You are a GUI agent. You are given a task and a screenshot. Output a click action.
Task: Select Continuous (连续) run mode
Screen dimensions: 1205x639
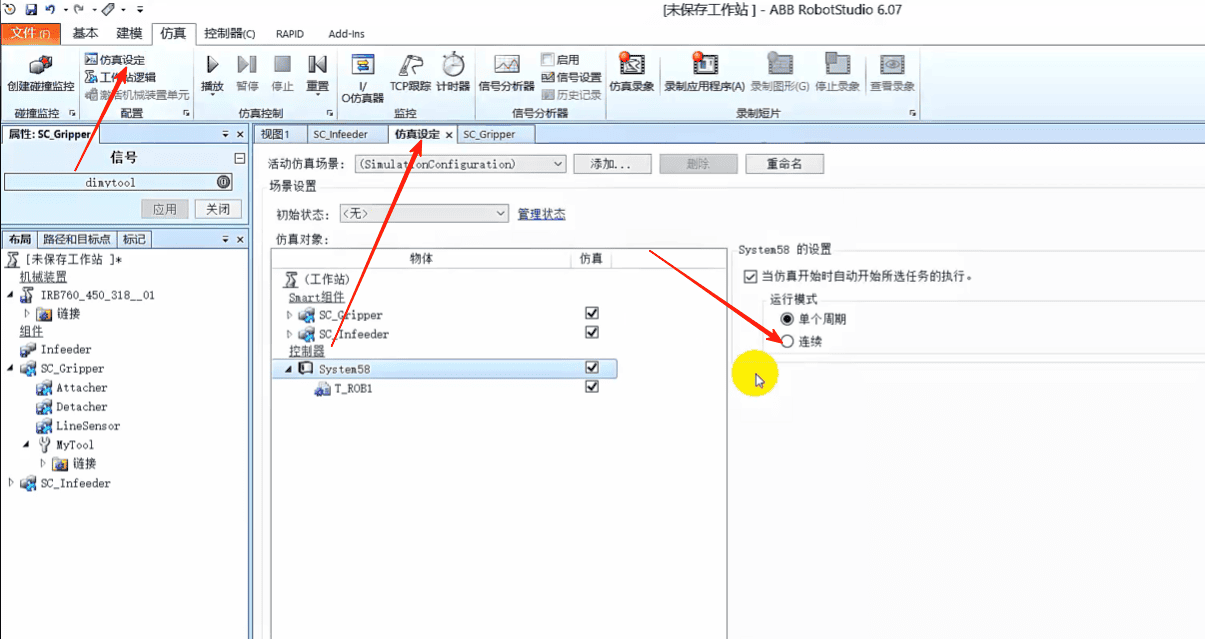[x=787, y=342]
